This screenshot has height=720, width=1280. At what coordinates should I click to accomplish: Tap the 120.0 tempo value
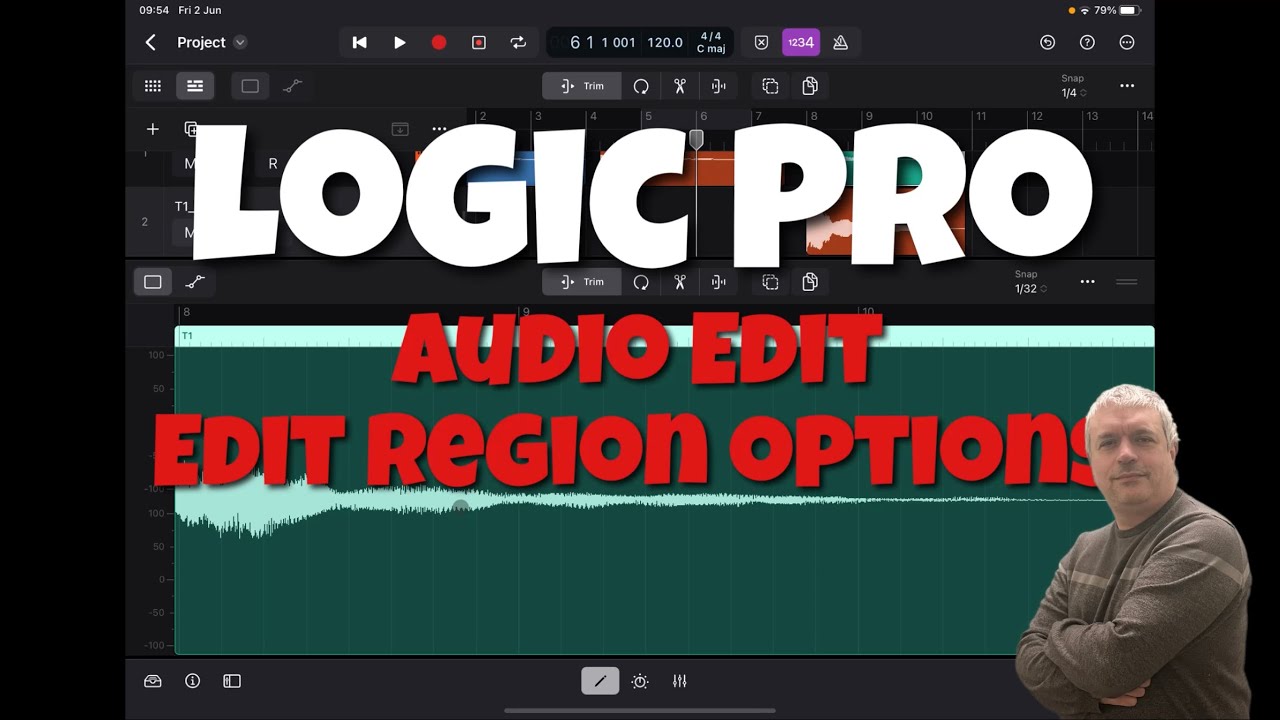click(x=665, y=42)
